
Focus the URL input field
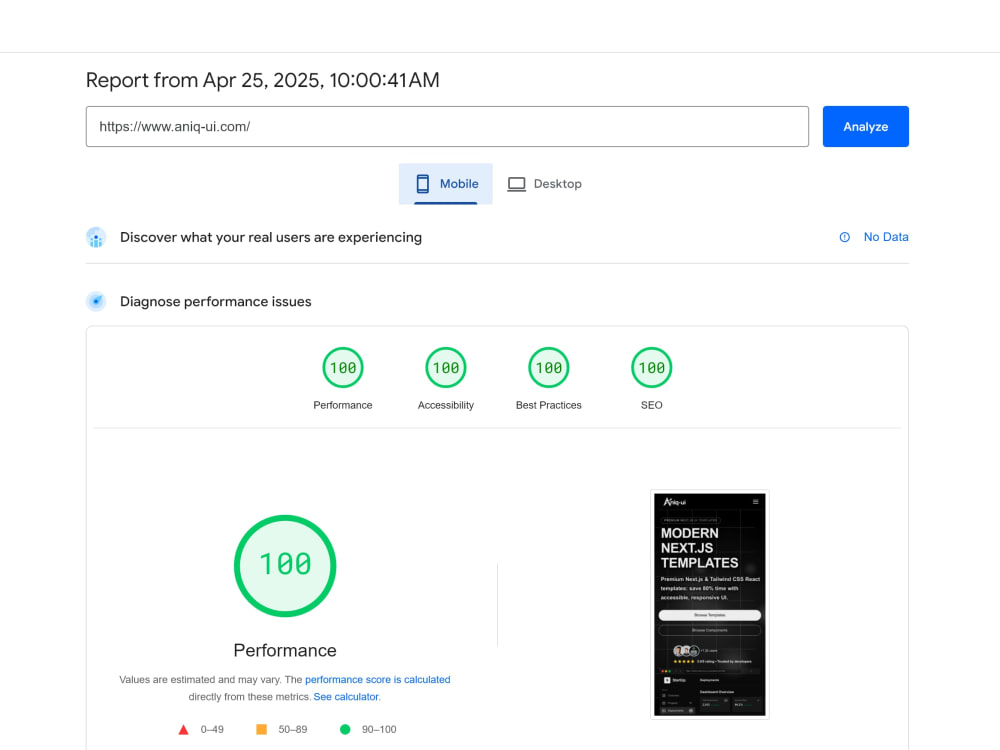pyautogui.click(x=447, y=126)
